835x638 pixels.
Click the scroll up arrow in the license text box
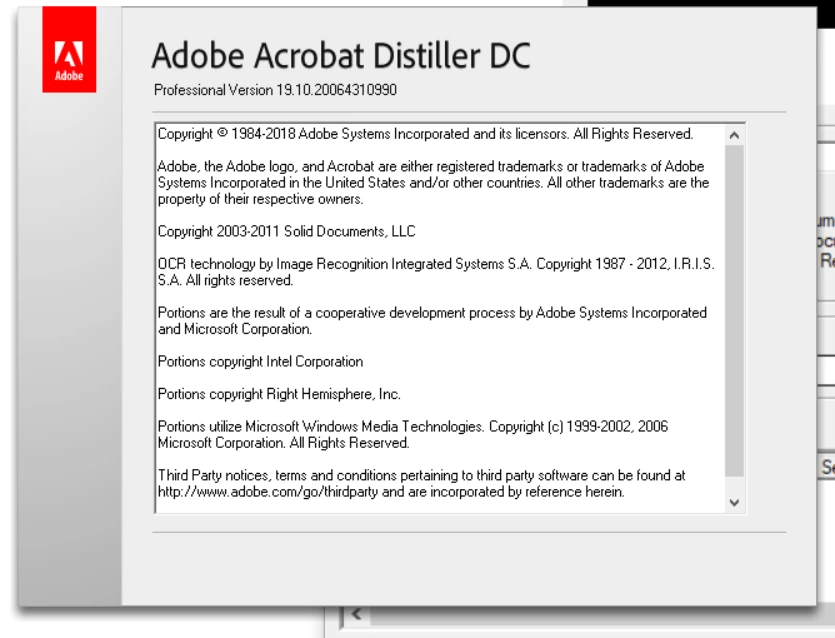coord(734,135)
